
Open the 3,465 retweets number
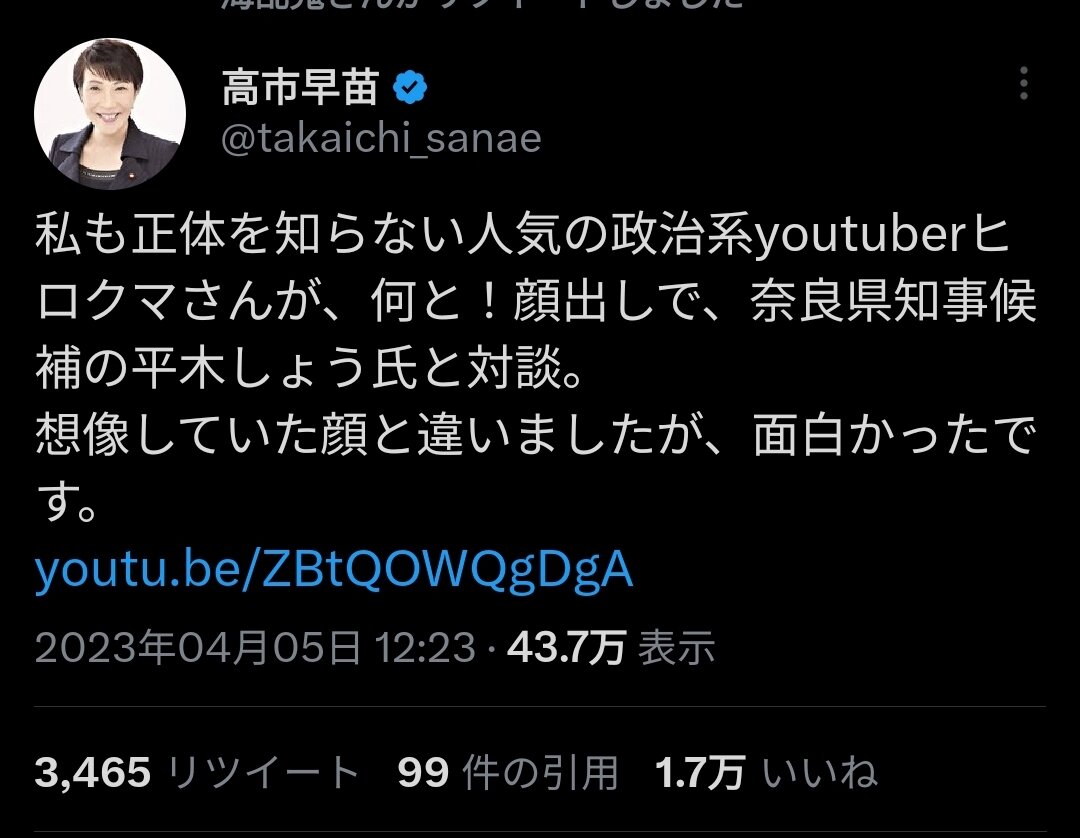coord(93,772)
